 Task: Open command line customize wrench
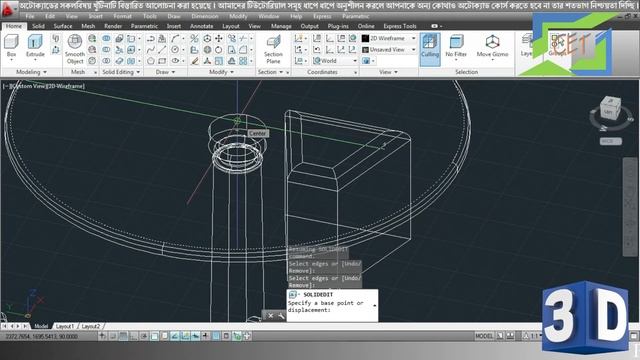click(281, 316)
